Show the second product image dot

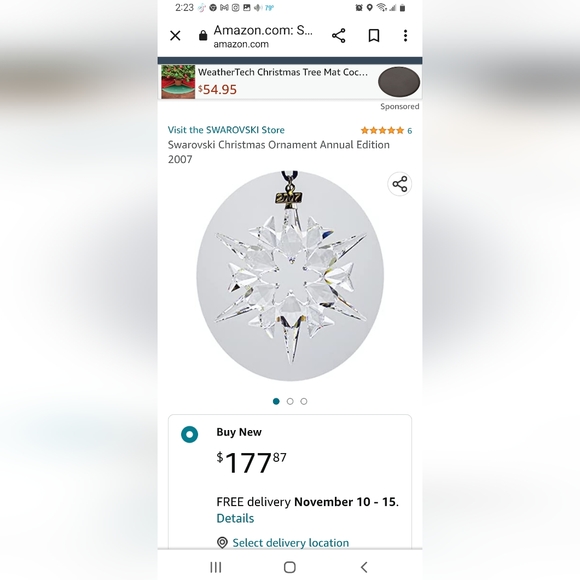pos(290,401)
